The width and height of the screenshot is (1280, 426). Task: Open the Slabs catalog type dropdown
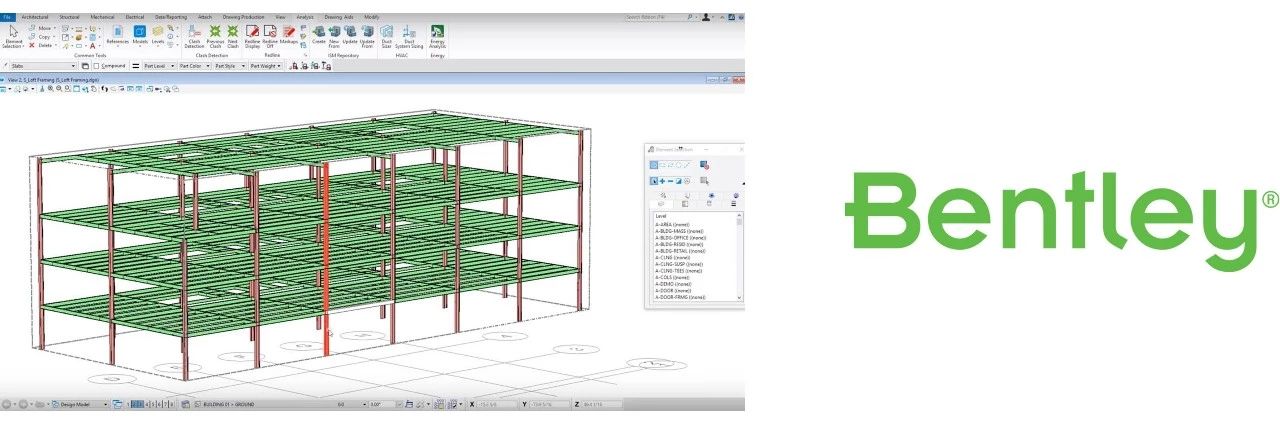(x=43, y=66)
